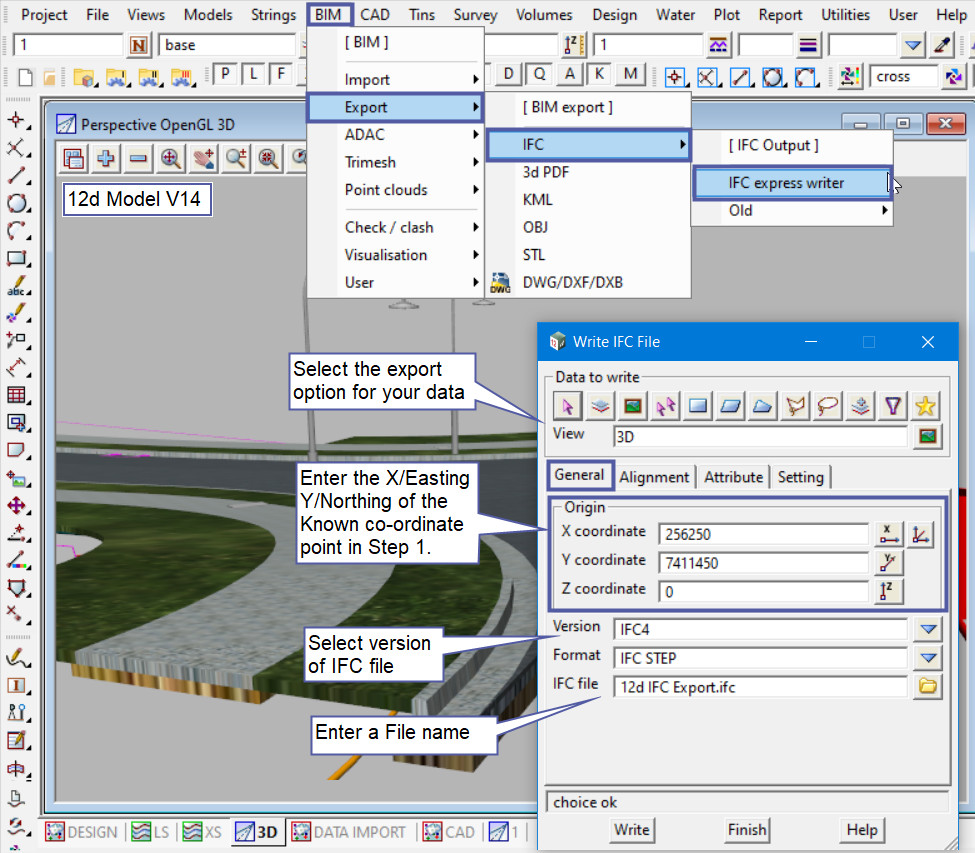Screen dimensions: 975x853
Task: Click the Y coordinate input field
Action: coord(763,563)
